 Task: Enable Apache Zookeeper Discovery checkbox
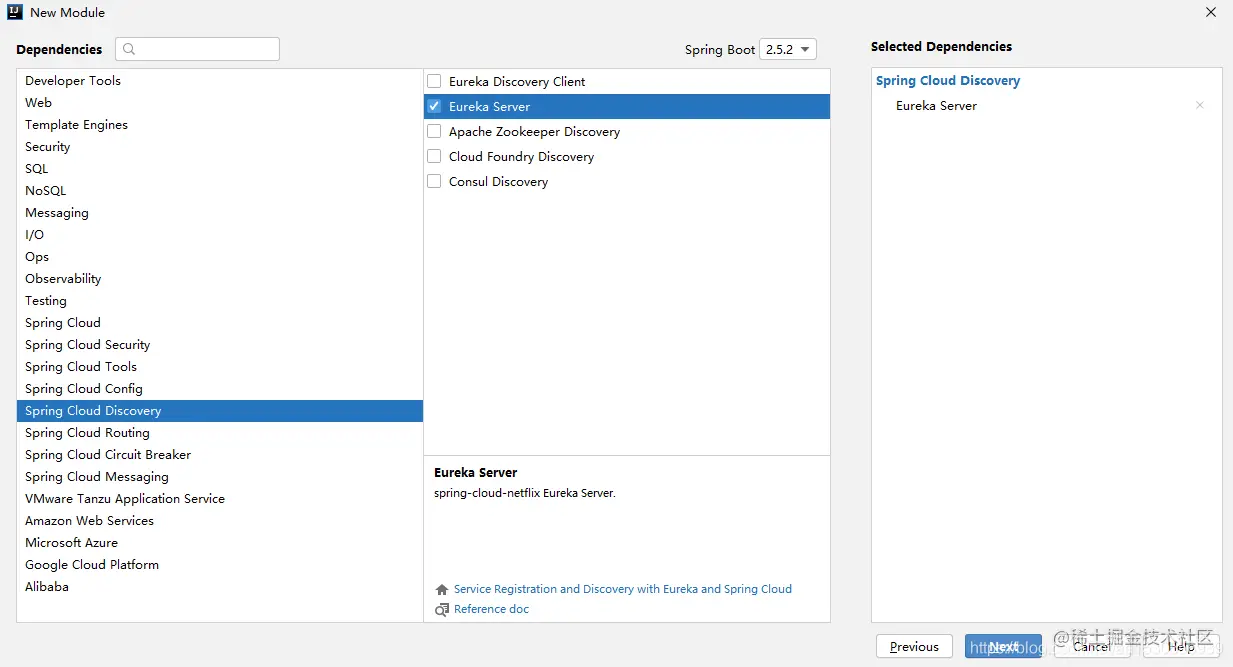click(434, 131)
